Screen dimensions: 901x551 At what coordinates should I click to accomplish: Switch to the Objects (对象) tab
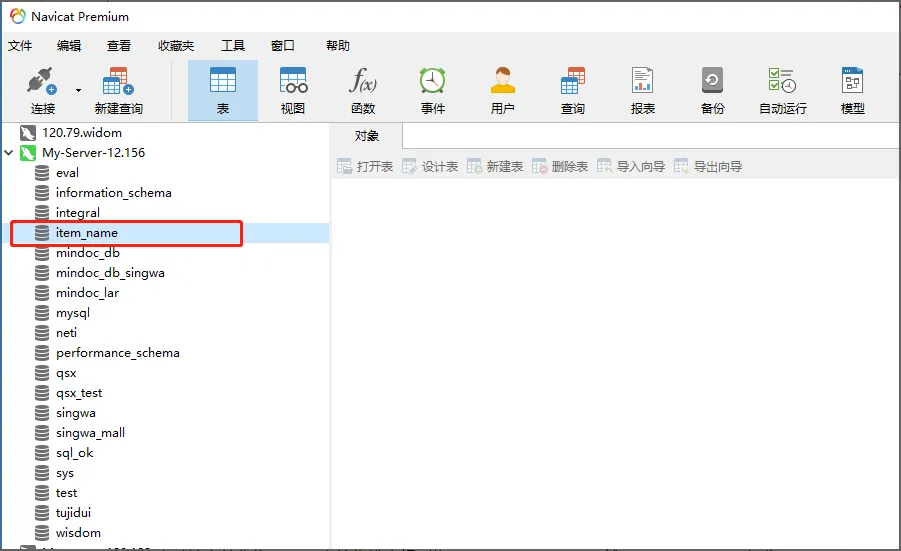click(367, 136)
